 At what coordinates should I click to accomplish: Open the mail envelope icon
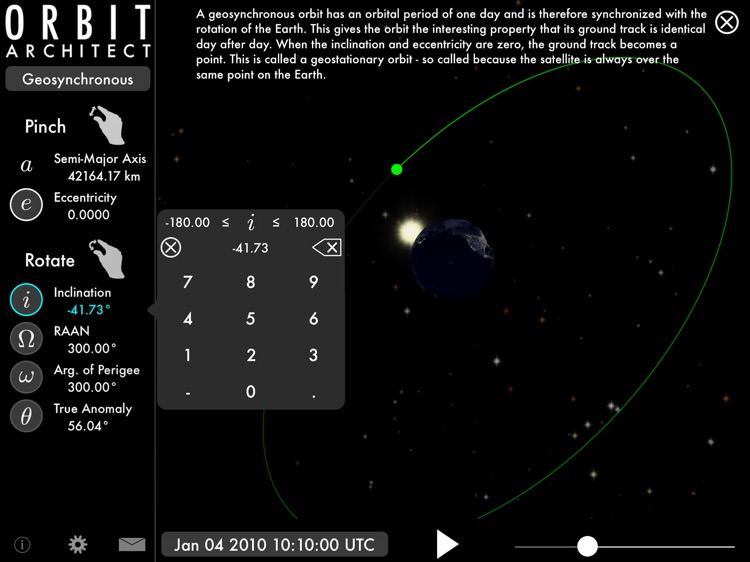tap(132, 544)
